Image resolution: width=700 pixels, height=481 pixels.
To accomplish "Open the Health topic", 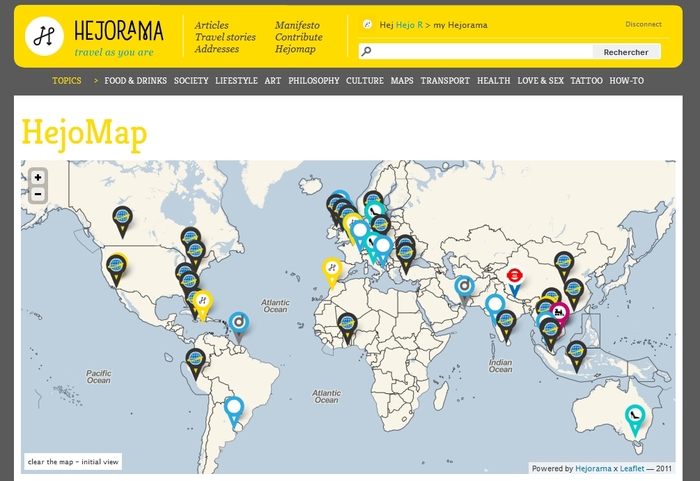I will click(493, 81).
